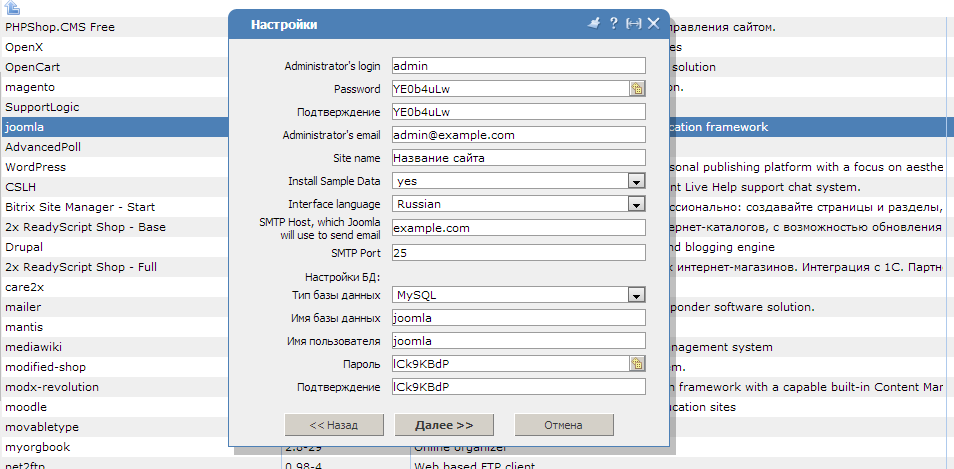The width and height of the screenshot is (954, 469).
Task: Open the Тип базы данных dropdown
Action: coord(636,296)
